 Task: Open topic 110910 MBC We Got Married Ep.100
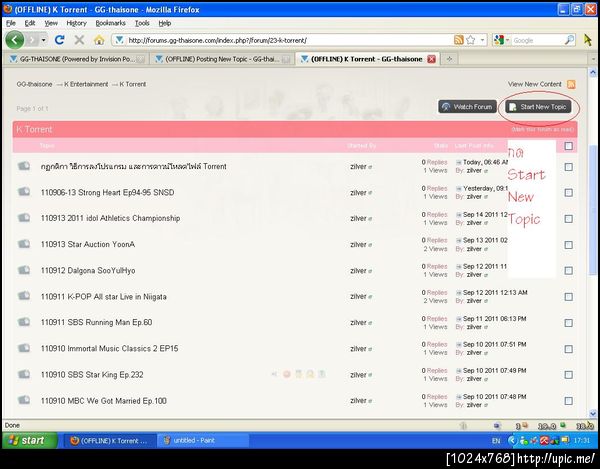pos(104,401)
